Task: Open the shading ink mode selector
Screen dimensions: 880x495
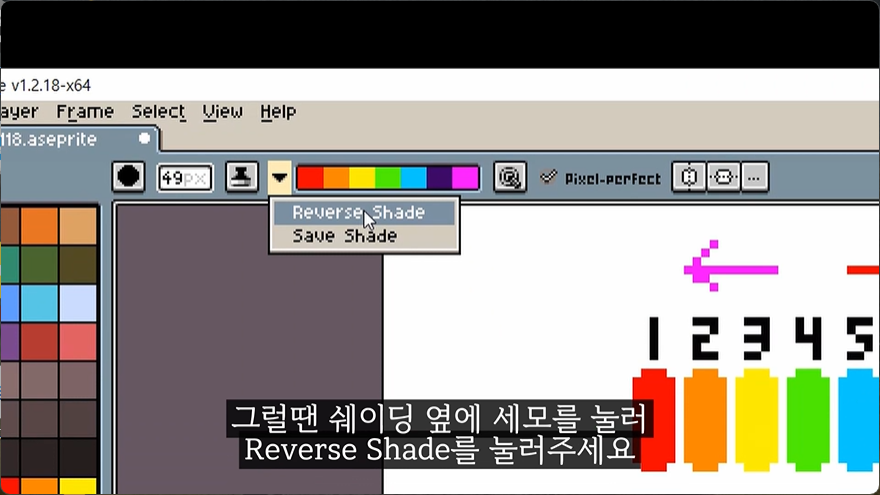Action: click(x=242, y=177)
